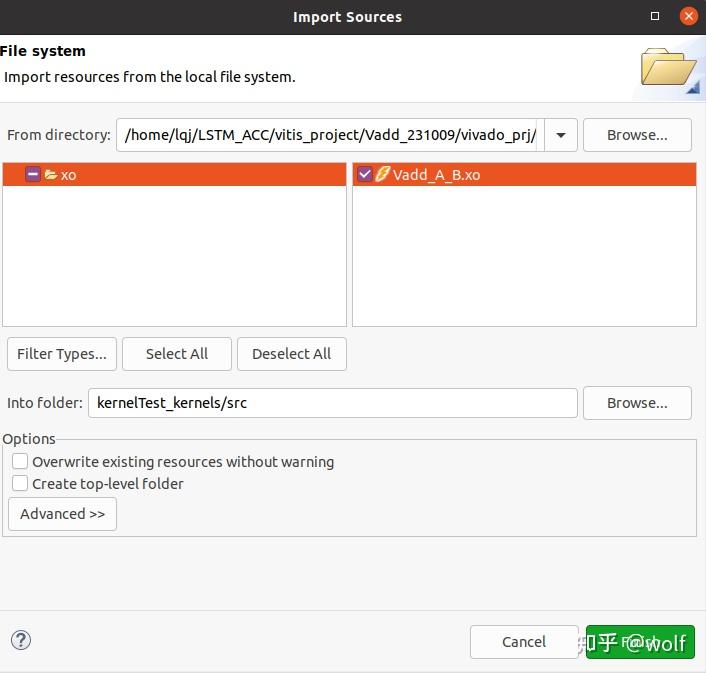The height and width of the screenshot is (673, 706).
Task: Click the Into folder text field
Action: pos(332,403)
